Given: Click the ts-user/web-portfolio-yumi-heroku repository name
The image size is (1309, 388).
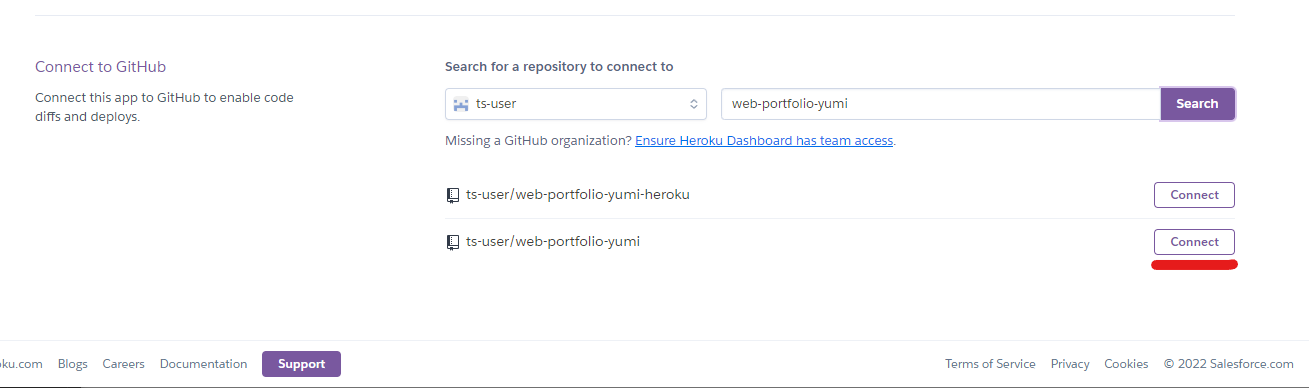Looking at the screenshot, I should 578,195.
